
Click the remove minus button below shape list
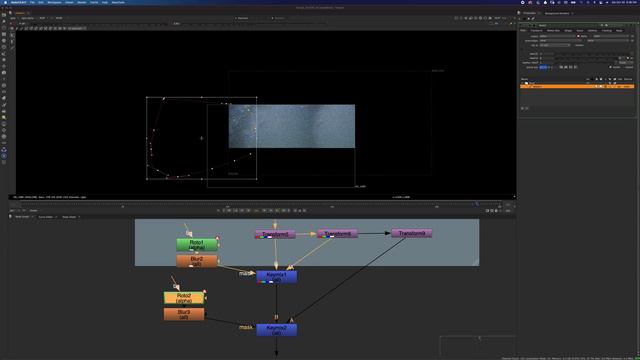pyautogui.click(x=527, y=108)
